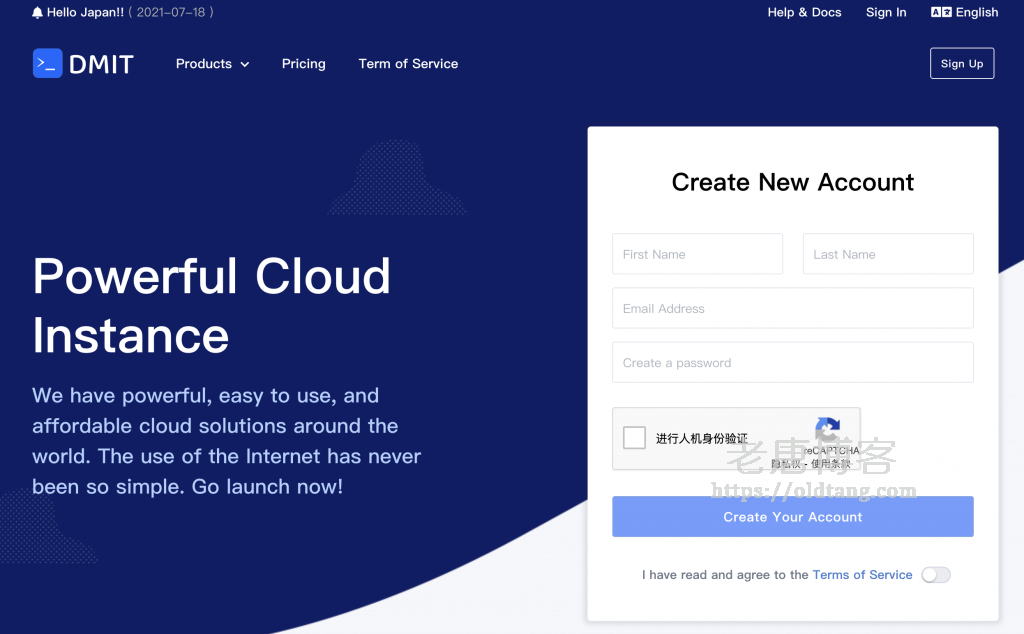Screen dimensions: 1024x634
Task: Open the Terms of Service link
Action: pos(862,574)
